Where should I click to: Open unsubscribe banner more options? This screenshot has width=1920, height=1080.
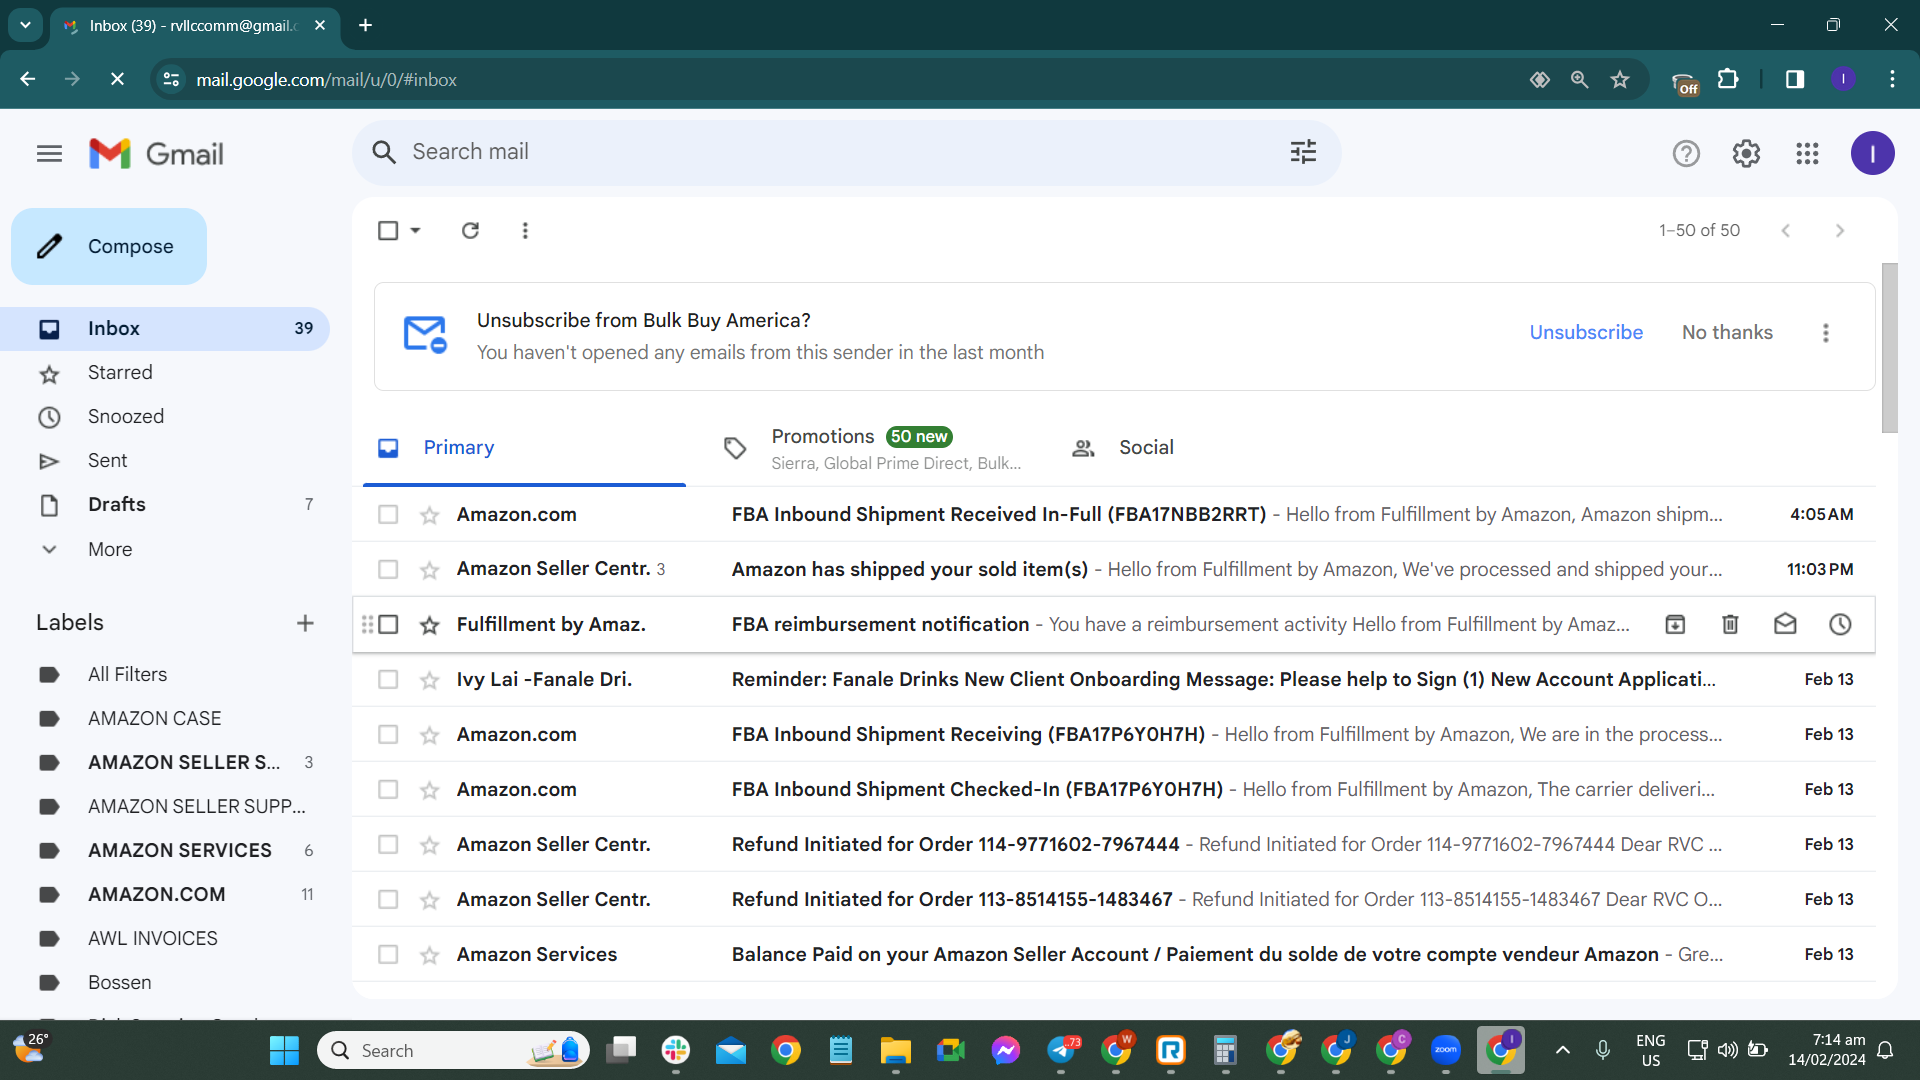tap(1826, 333)
